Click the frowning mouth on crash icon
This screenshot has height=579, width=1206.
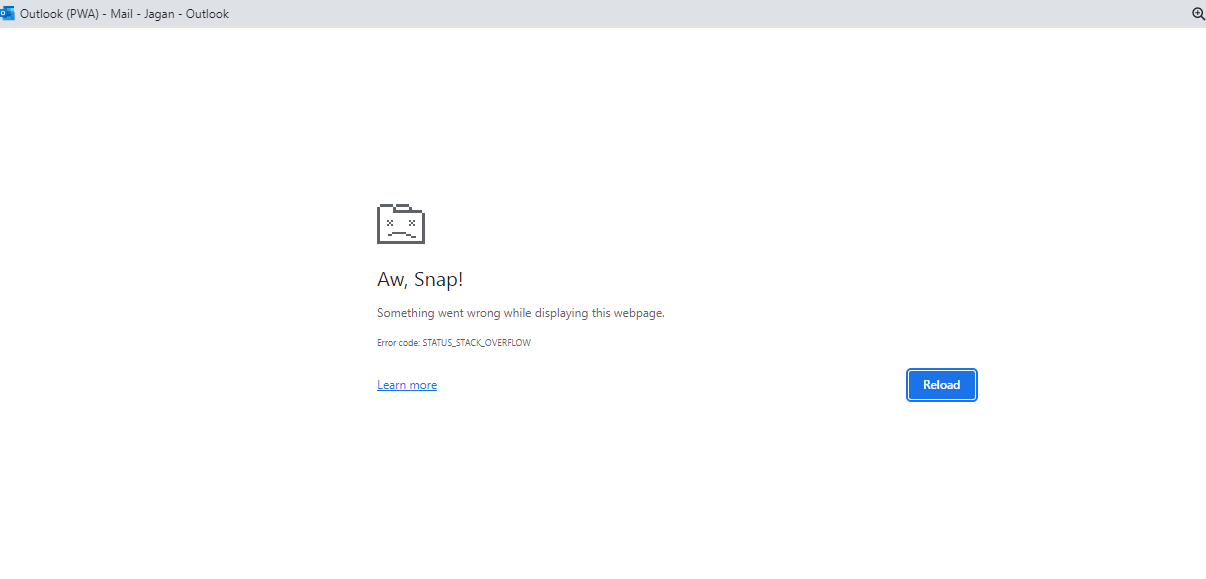[401, 233]
